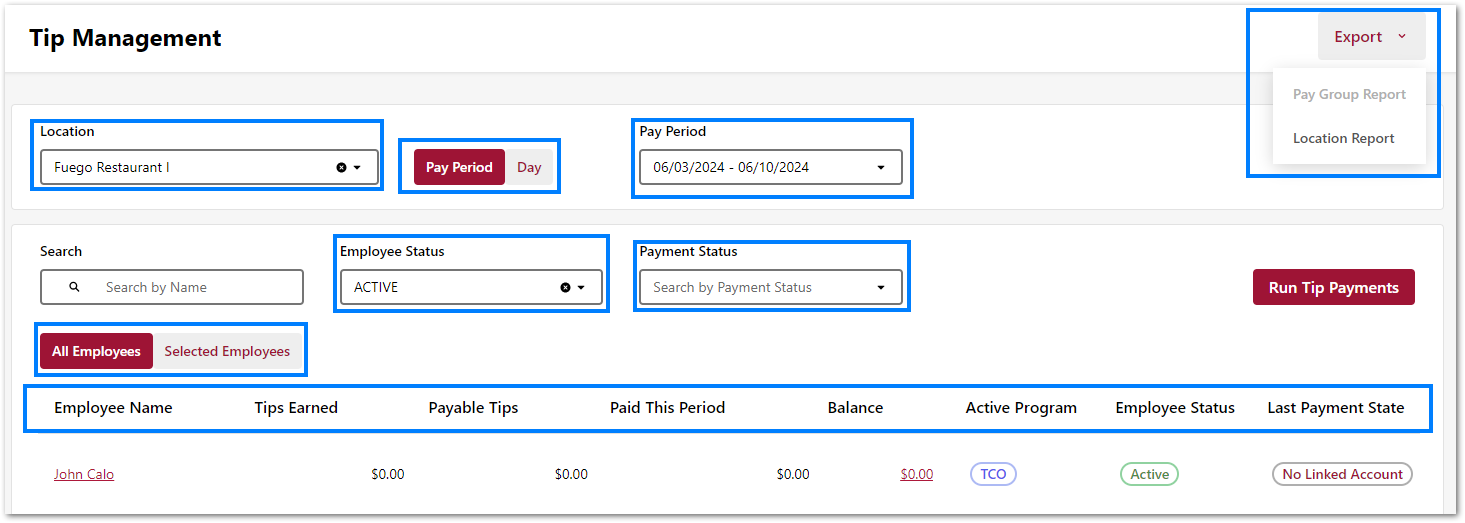Click the search magnifier icon
Image resolution: width=1465 pixels, height=523 pixels.
click(75, 288)
